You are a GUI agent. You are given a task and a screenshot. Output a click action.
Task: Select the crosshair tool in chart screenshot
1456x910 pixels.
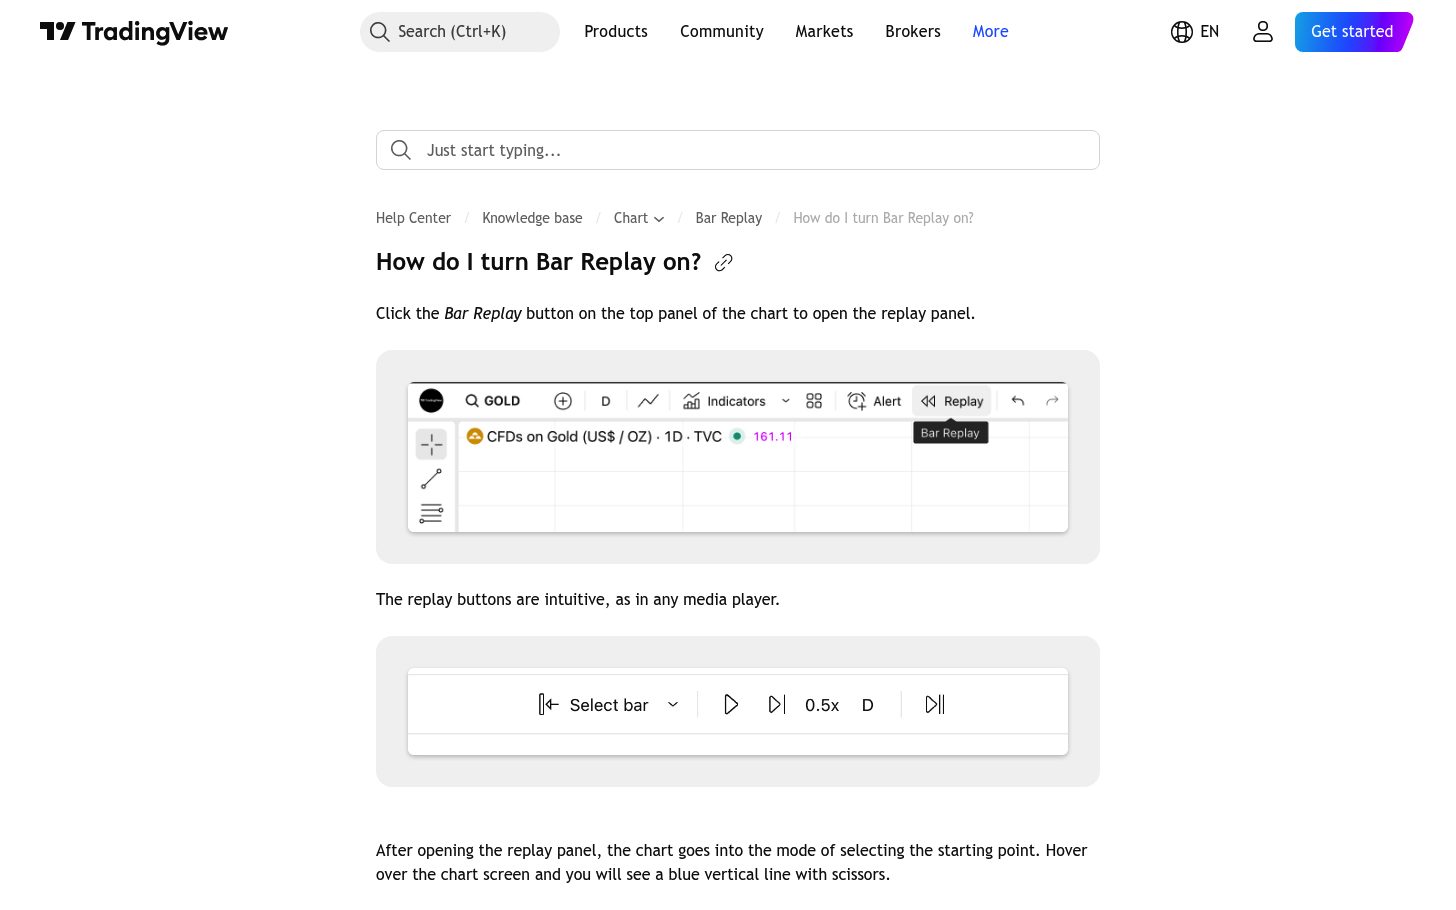tap(431, 443)
